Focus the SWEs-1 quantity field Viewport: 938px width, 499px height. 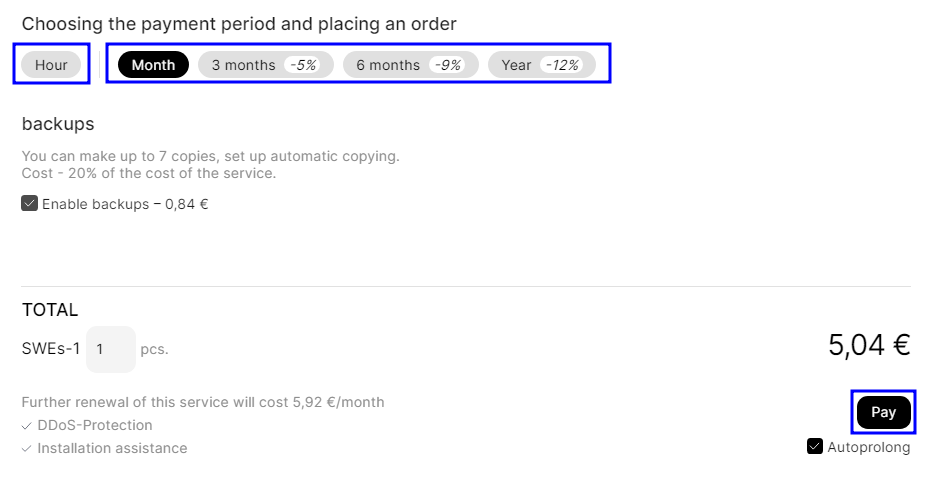pos(110,350)
